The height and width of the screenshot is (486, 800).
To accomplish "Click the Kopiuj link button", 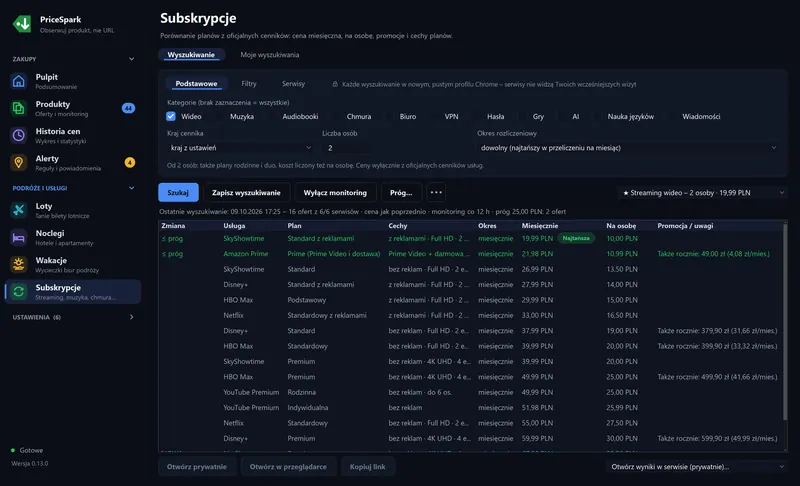I will [367, 467].
